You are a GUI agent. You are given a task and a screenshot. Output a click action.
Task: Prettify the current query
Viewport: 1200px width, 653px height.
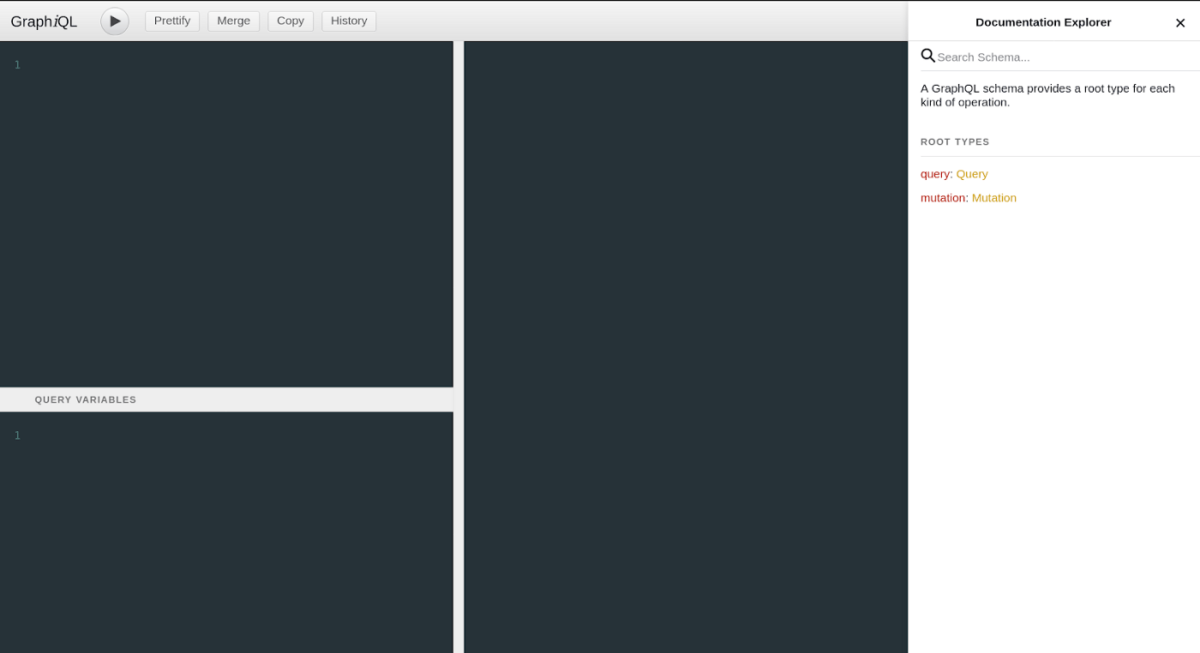click(172, 20)
